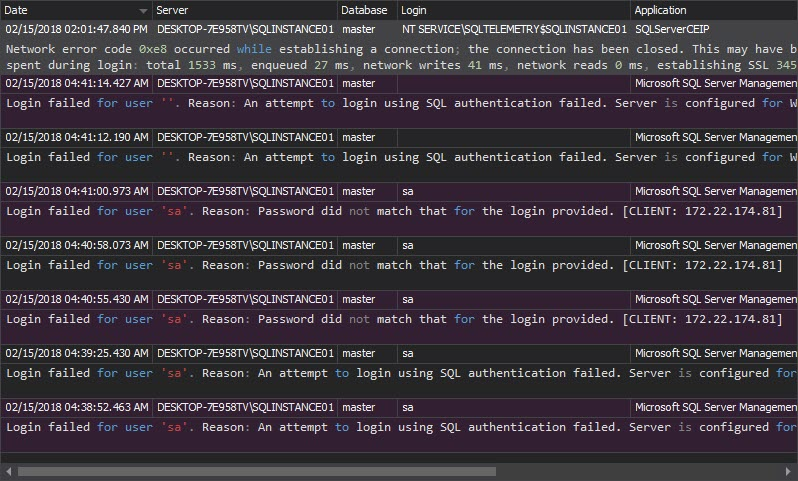This screenshot has width=798, height=481.
Task: Select date 02/15/2018 04:41:14.427 AM
Action: point(77,83)
